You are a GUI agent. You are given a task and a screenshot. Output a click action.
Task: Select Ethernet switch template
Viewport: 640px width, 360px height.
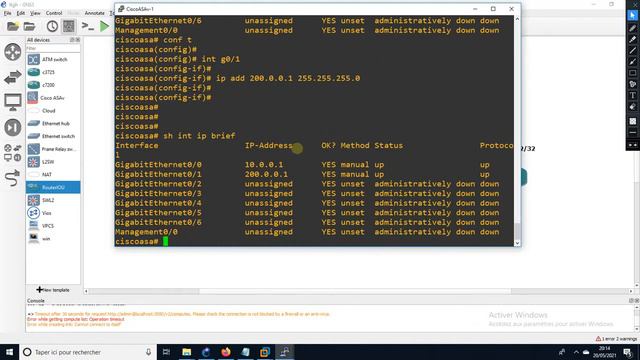53,136
